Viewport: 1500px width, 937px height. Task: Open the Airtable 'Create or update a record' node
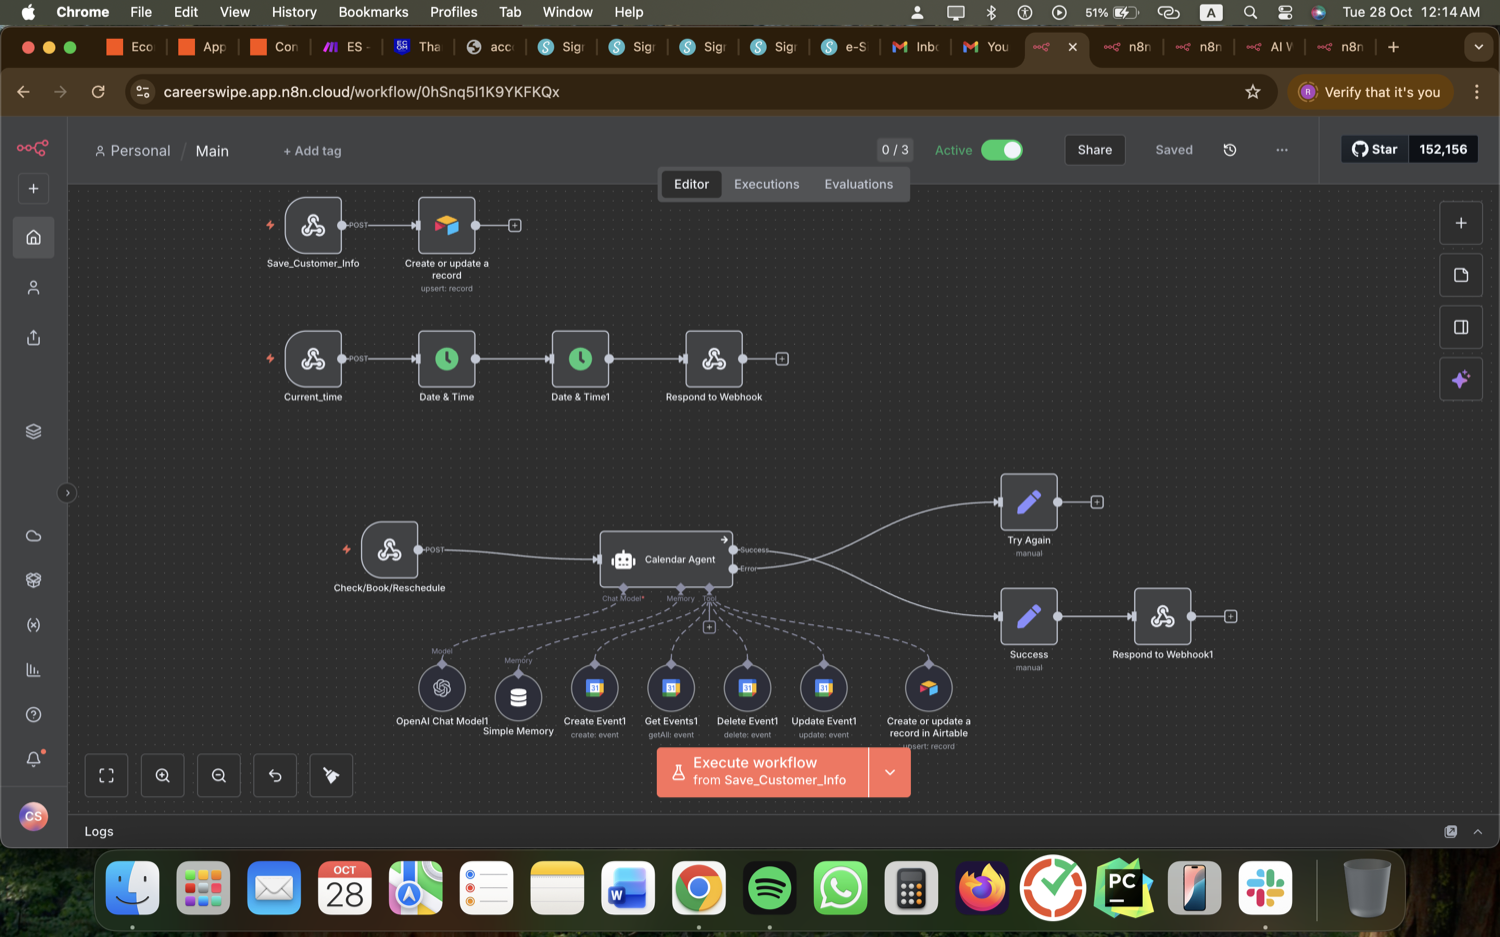(x=447, y=225)
